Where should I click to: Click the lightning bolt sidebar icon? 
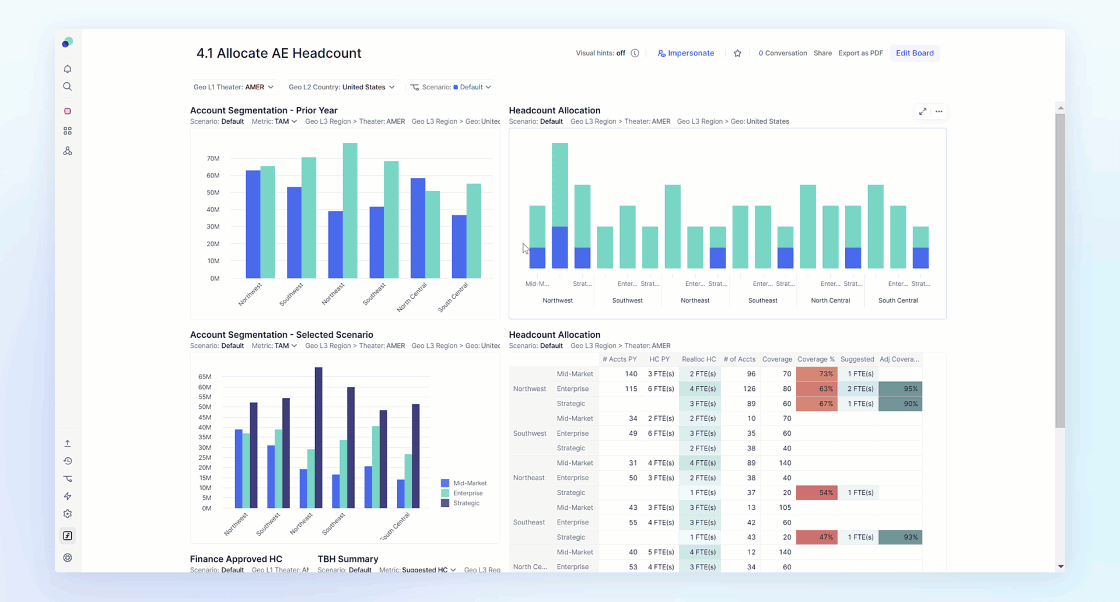coord(67,496)
